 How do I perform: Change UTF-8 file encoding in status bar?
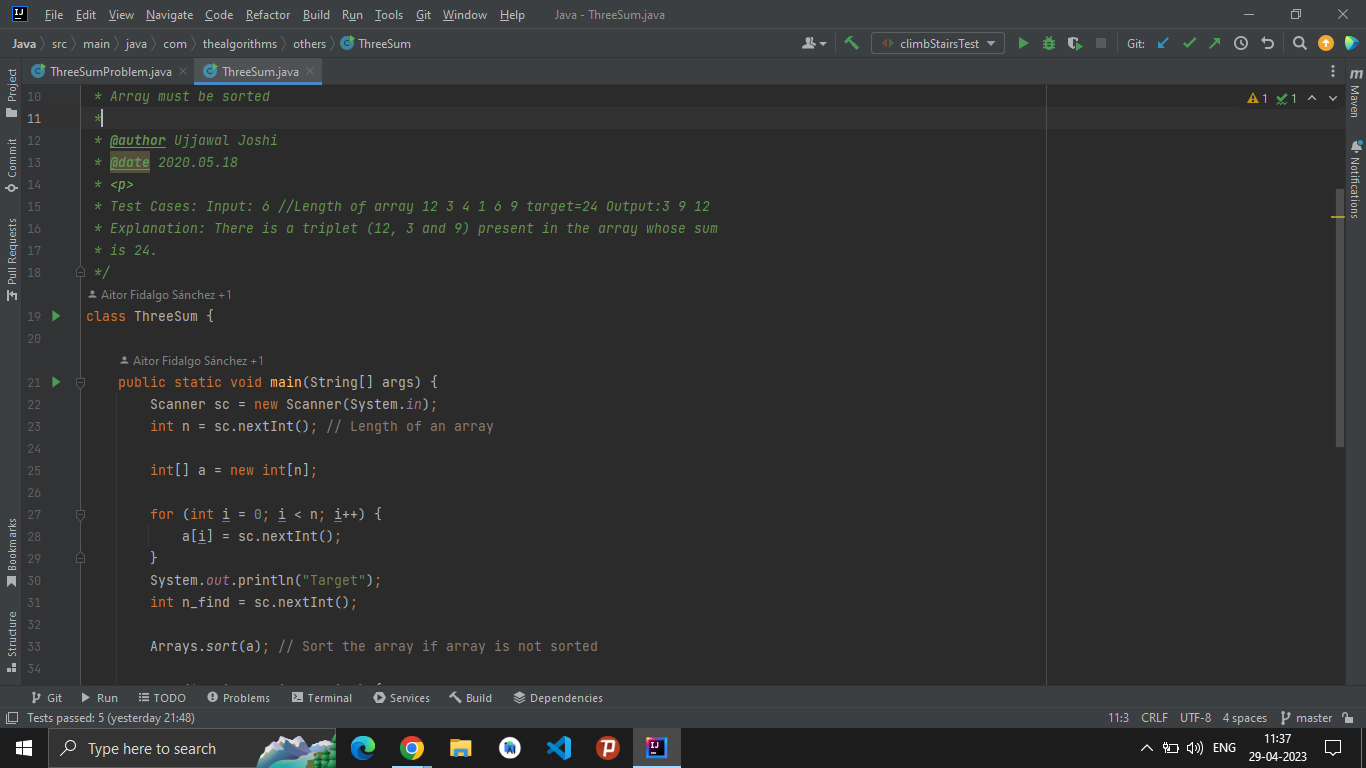pyautogui.click(x=1195, y=718)
